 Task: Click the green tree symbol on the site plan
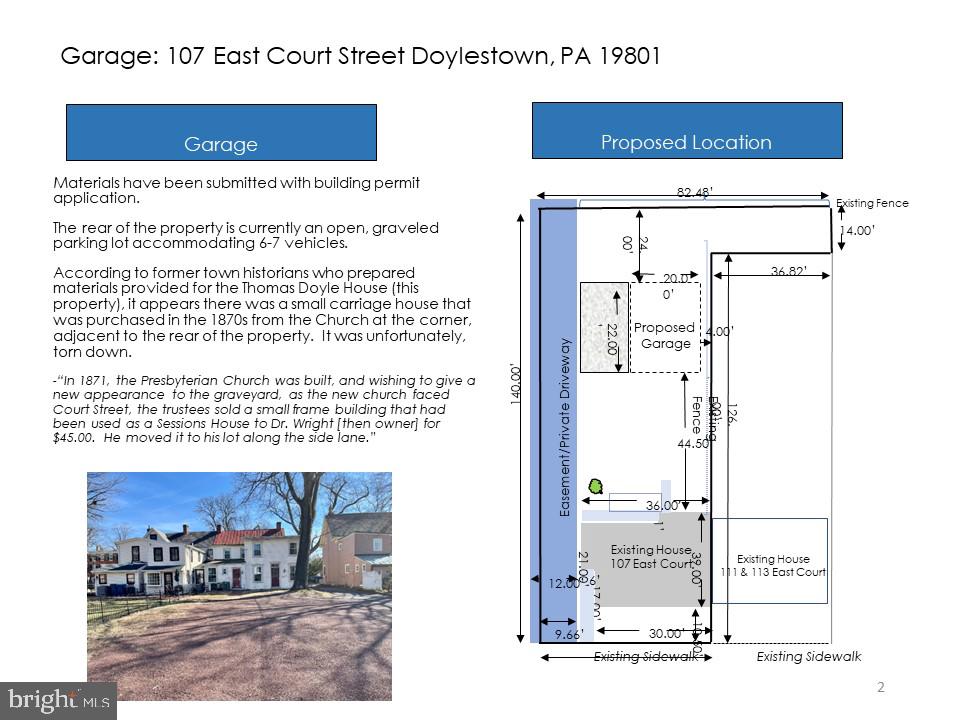tap(597, 487)
